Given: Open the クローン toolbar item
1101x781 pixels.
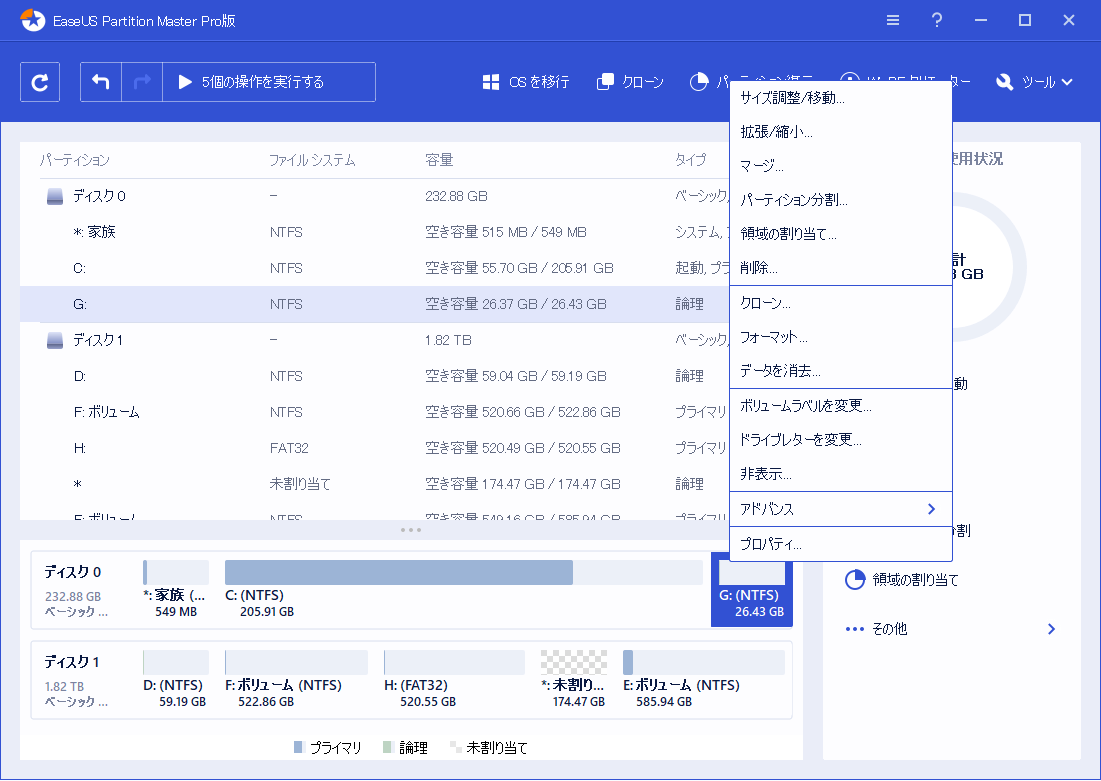Looking at the screenshot, I should click(630, 82).
